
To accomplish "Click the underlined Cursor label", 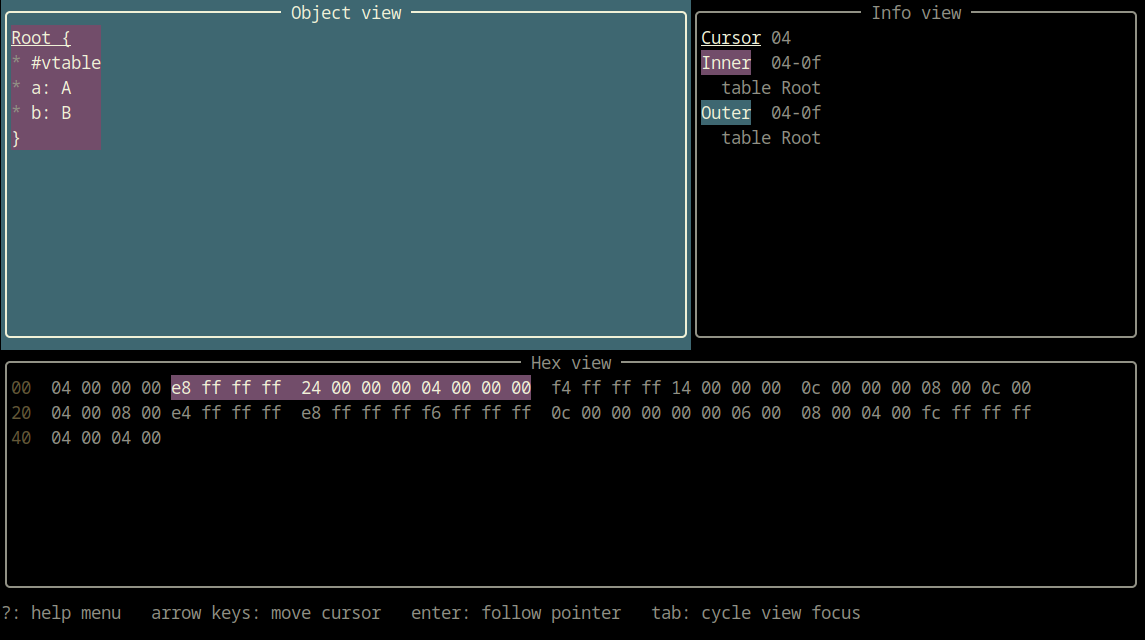I will point(730,38).
